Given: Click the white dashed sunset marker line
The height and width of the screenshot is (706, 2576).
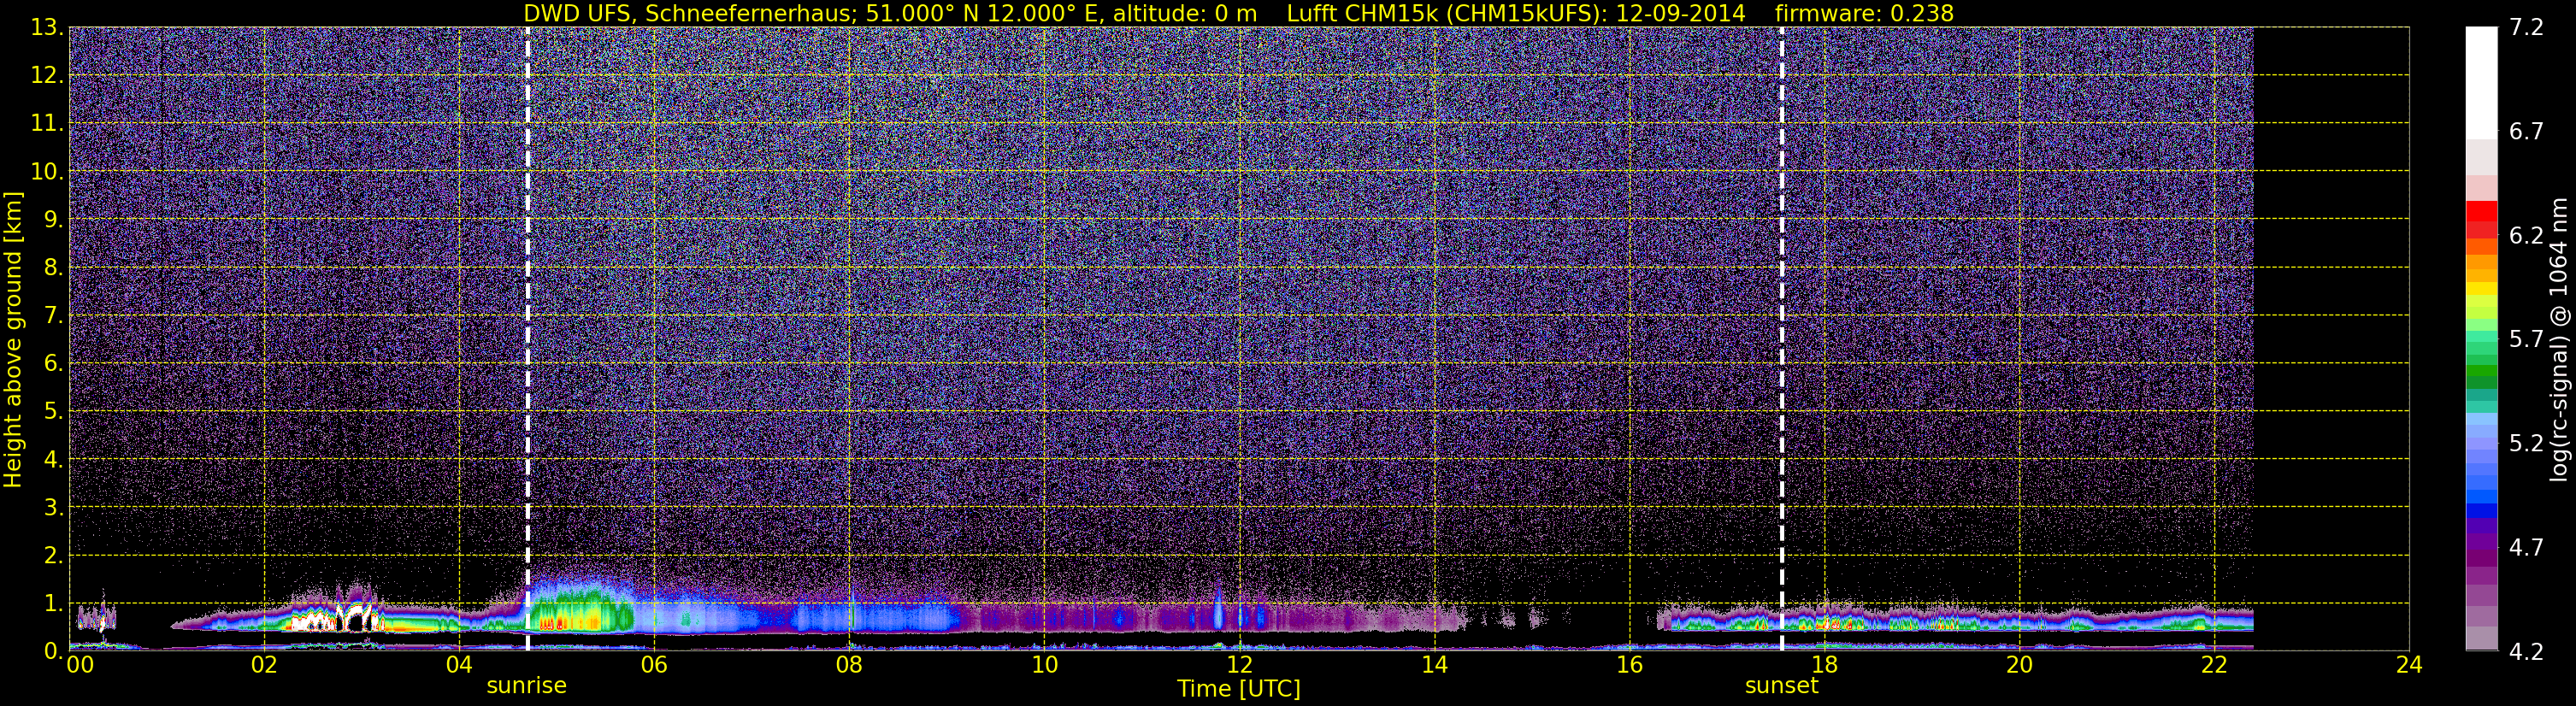Looking at the screenshot, I should [1782, 339].
